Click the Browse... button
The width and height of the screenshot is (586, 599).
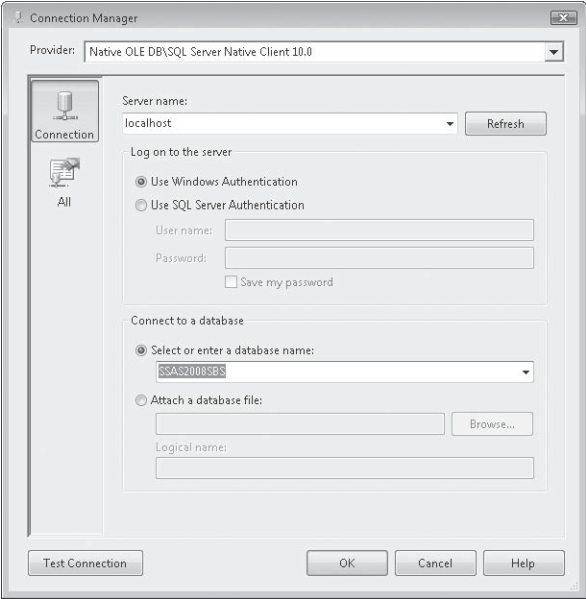point(492,424)
